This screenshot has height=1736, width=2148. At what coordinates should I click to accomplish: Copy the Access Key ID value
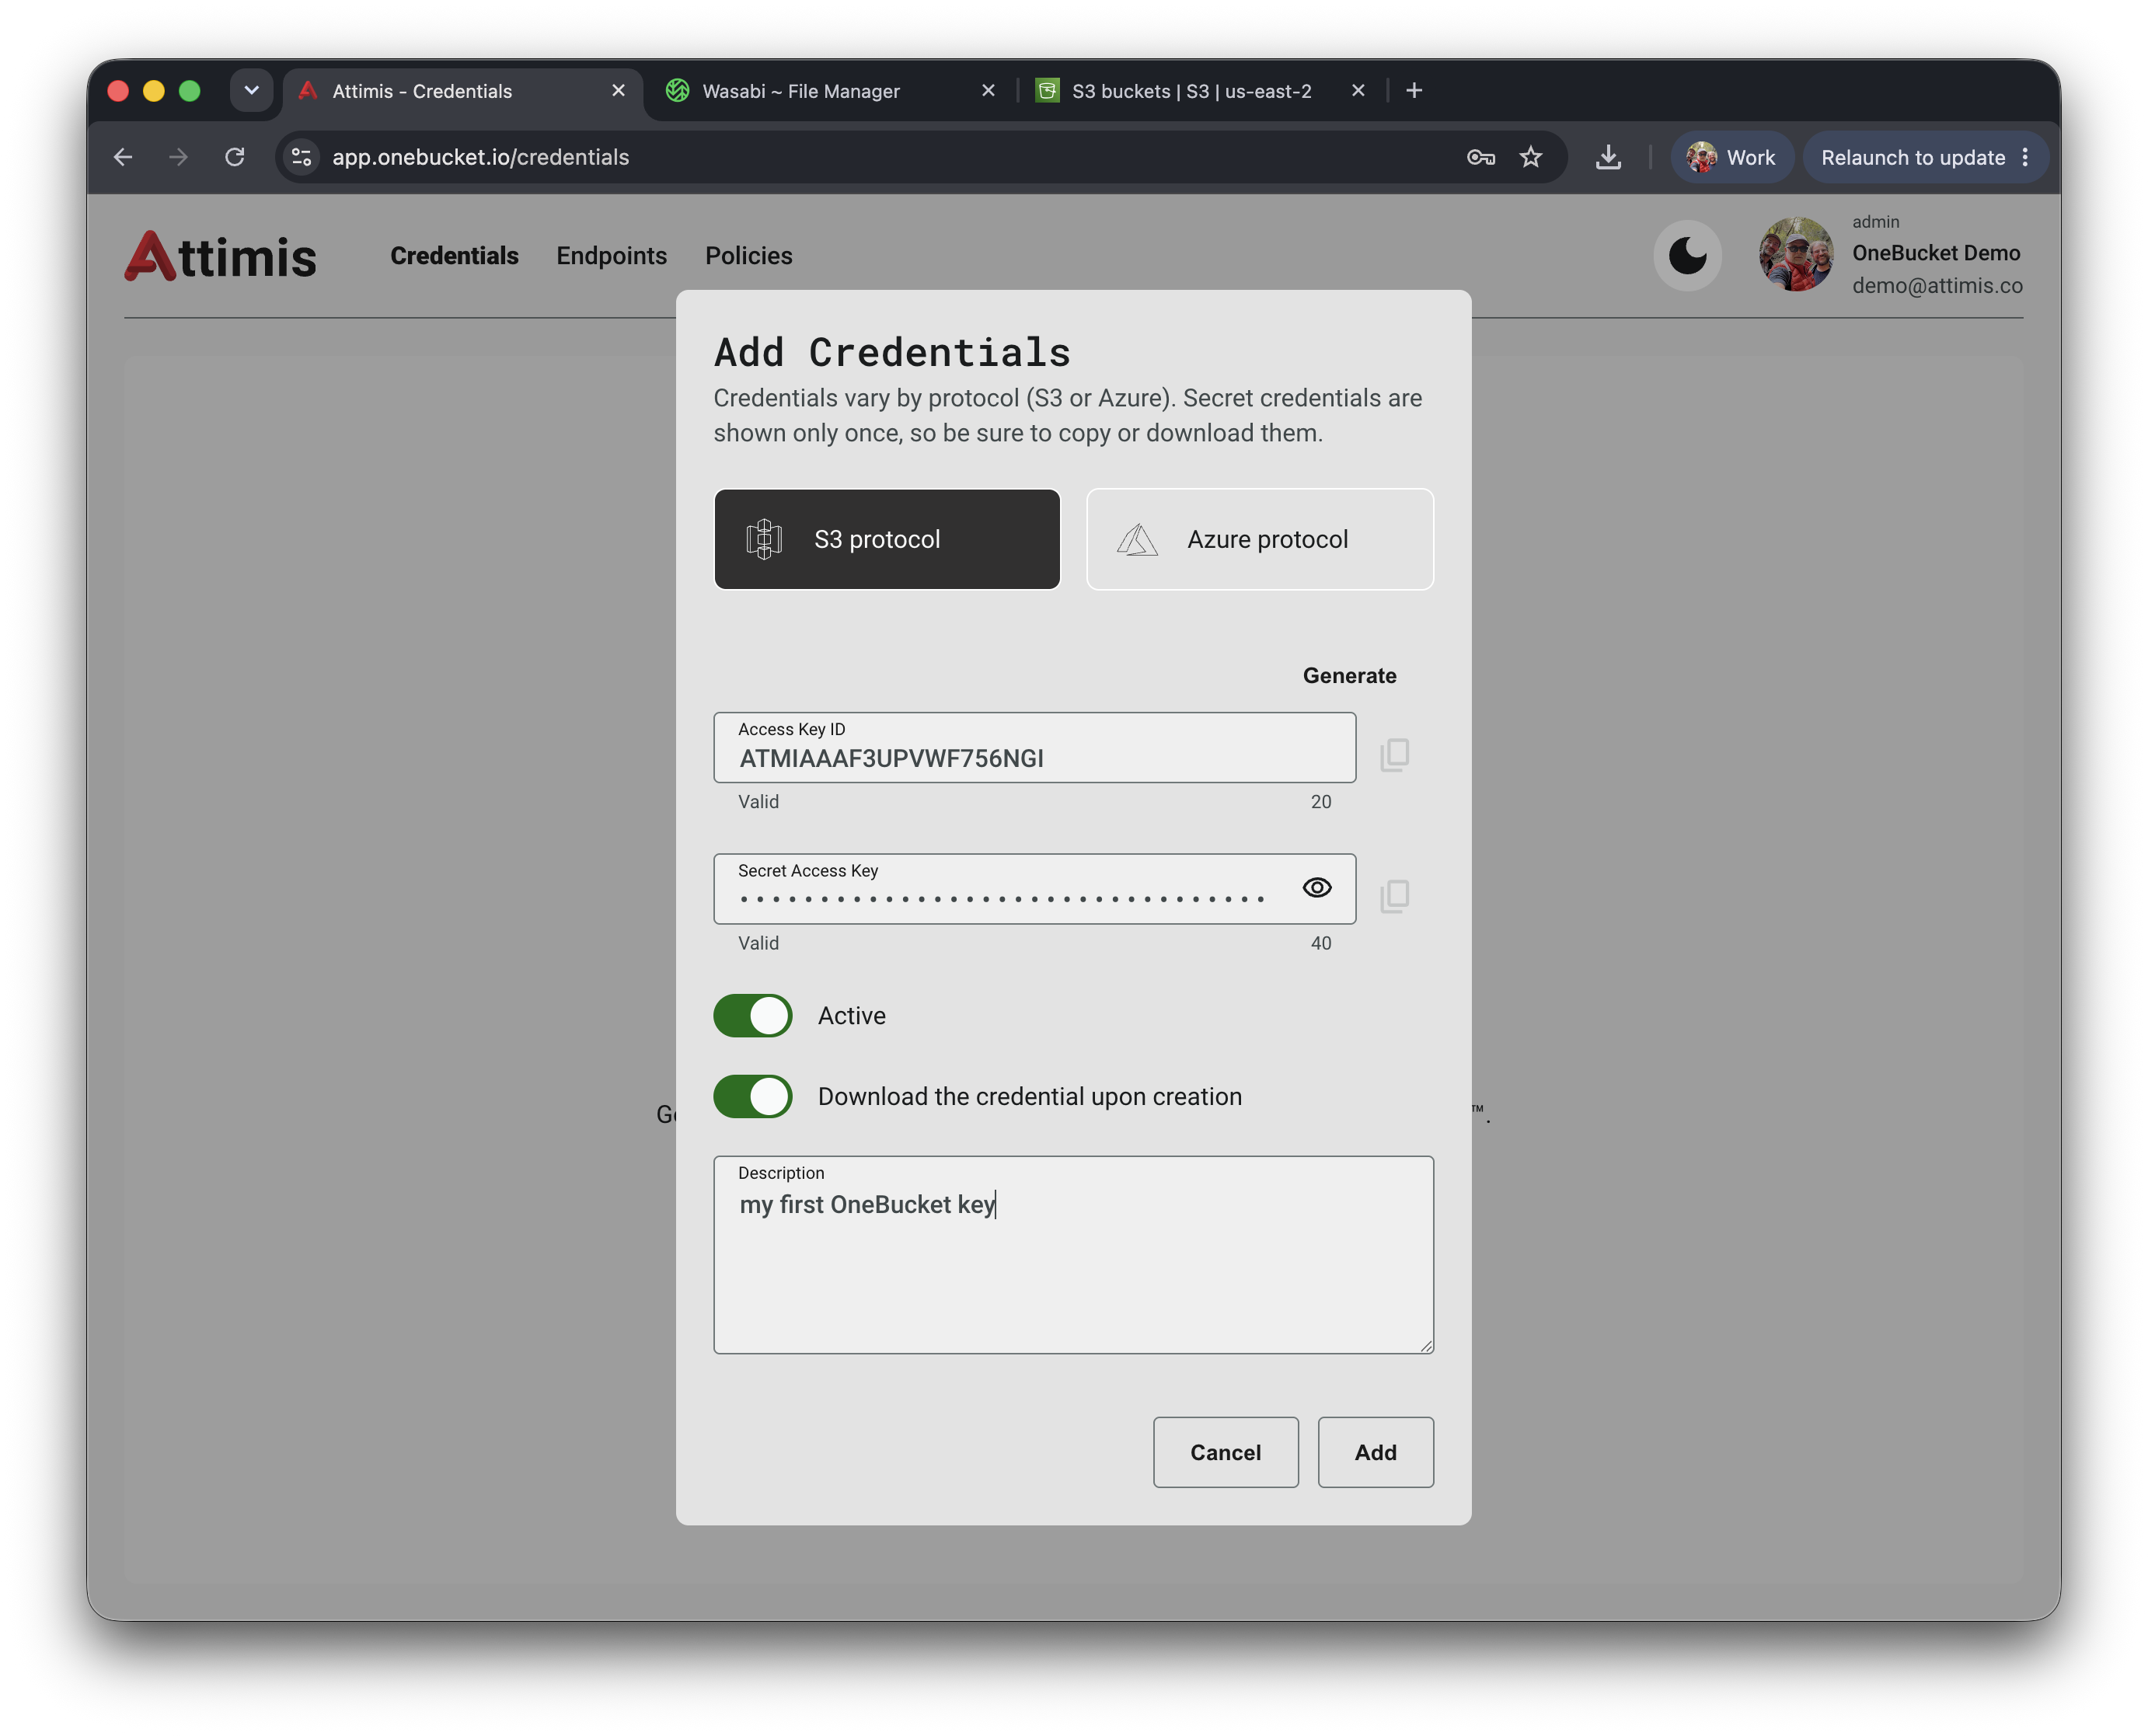(1394, 755)
